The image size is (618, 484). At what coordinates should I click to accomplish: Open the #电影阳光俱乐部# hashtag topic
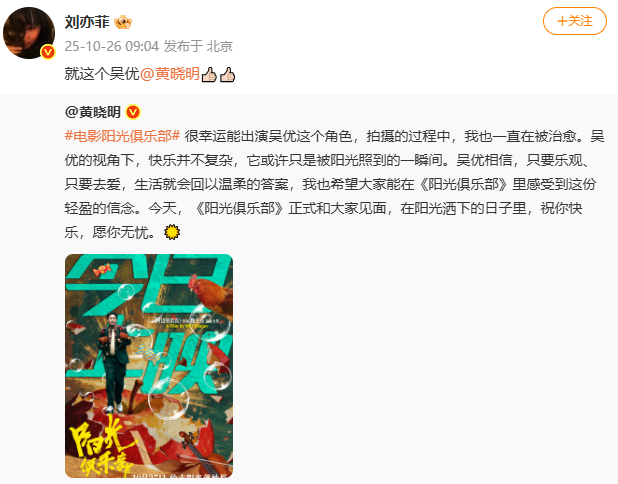(122, 136)
